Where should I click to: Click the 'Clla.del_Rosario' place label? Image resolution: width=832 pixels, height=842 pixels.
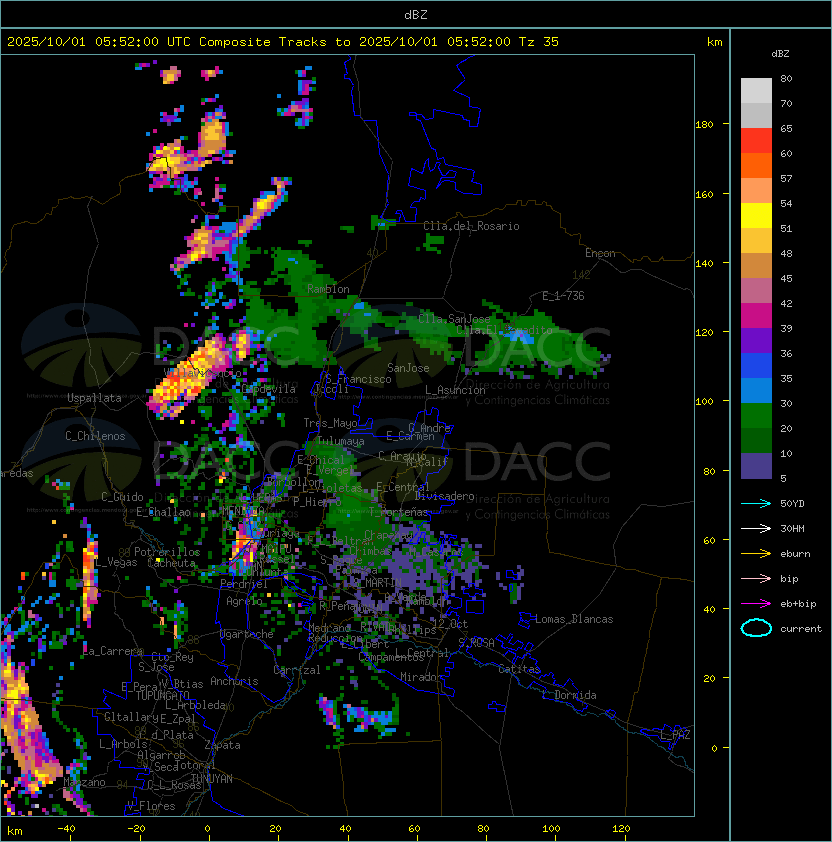(471, 226)
